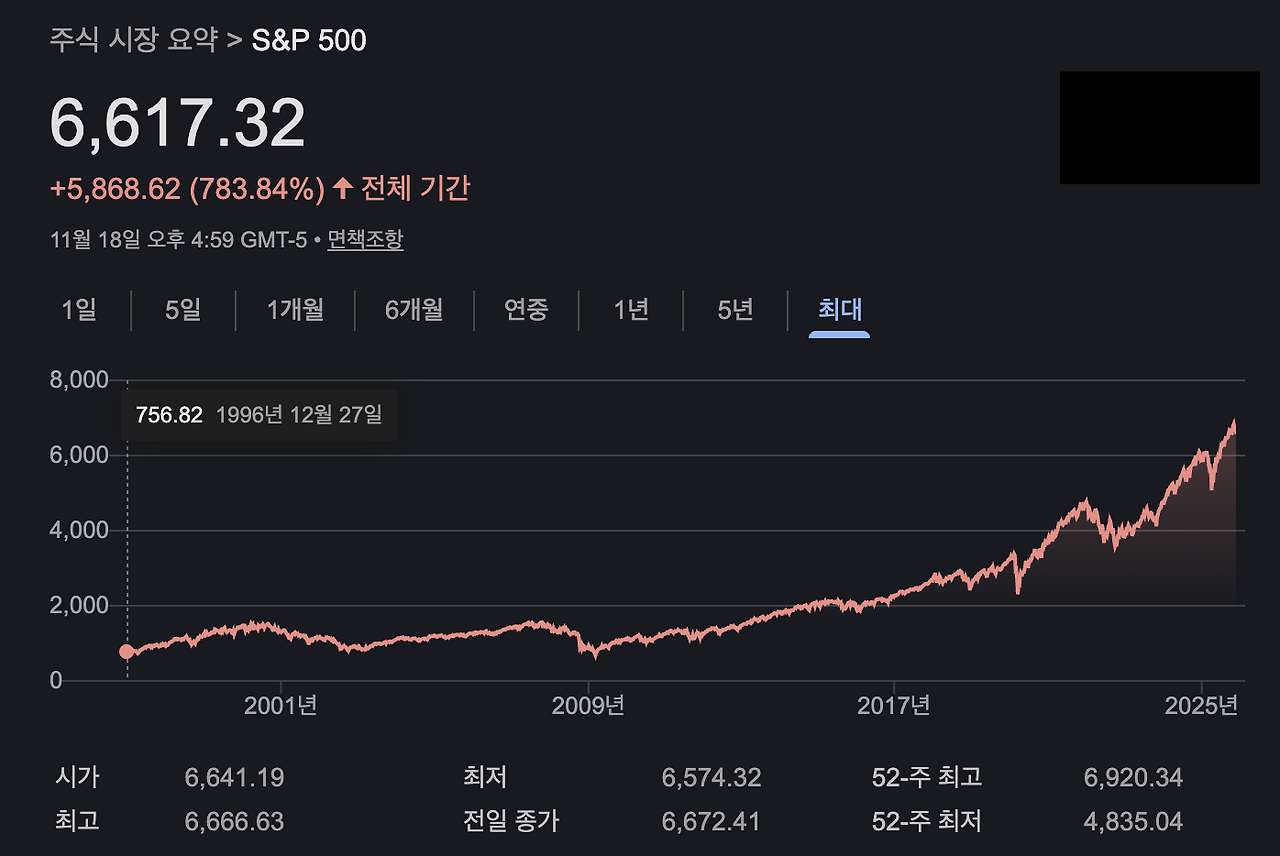
Task: Select the 6개월 range tab
Action: tap(414, 311)
